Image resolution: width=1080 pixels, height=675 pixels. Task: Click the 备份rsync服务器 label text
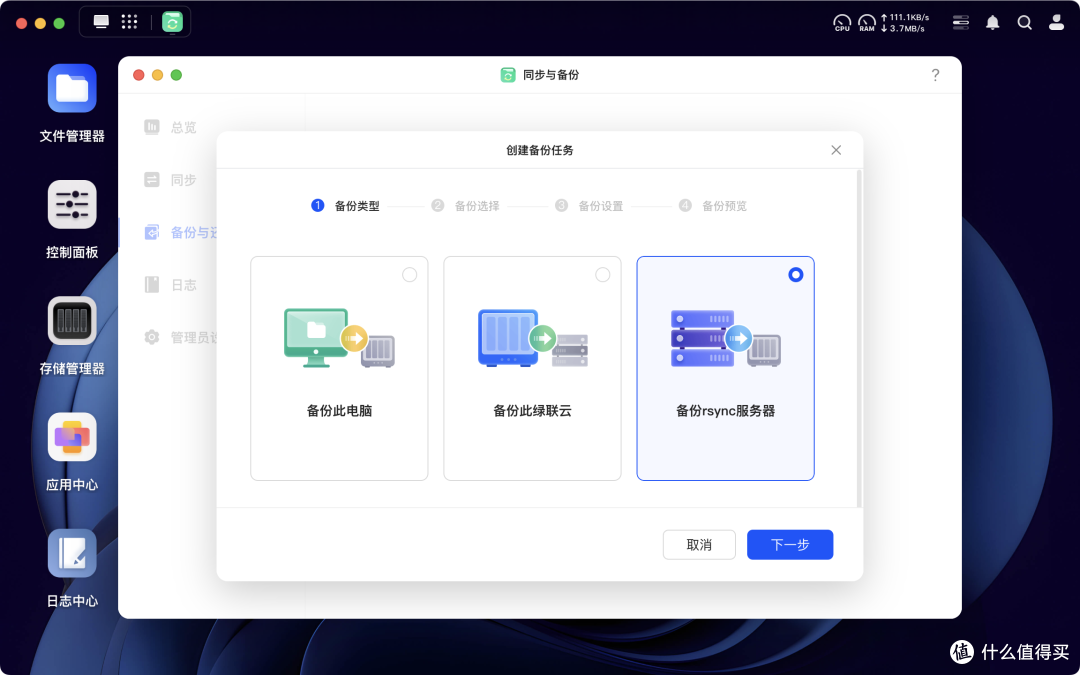725,411
